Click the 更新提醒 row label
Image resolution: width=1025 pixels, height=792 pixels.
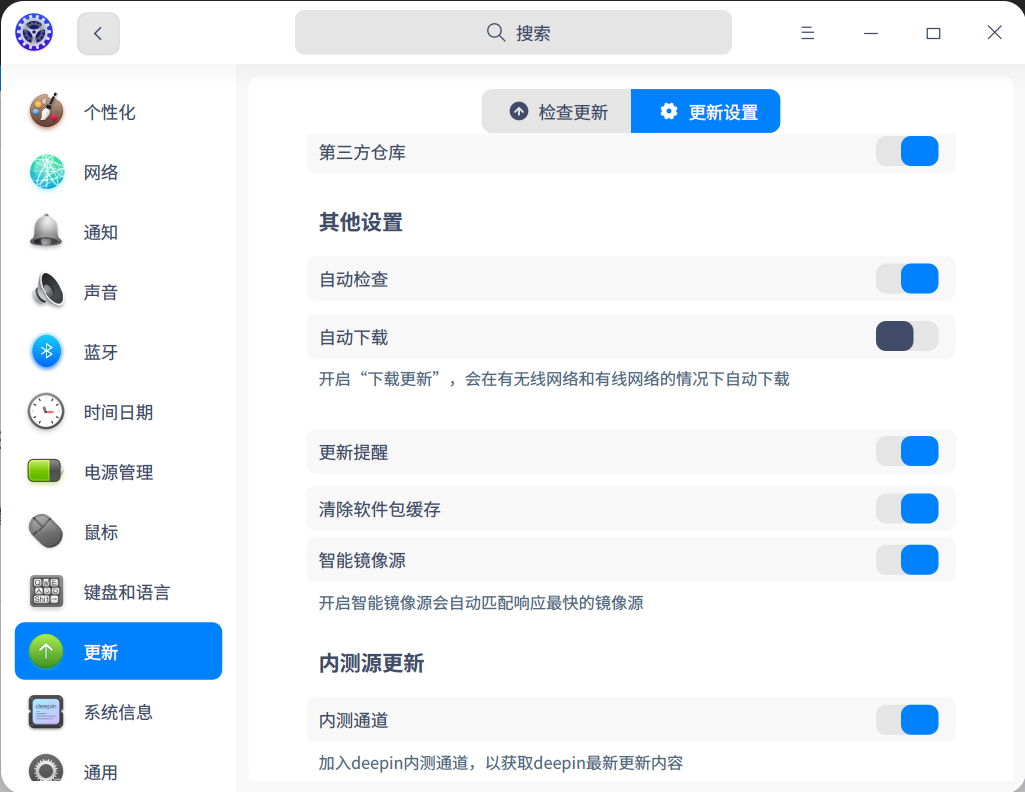[354, 452]
